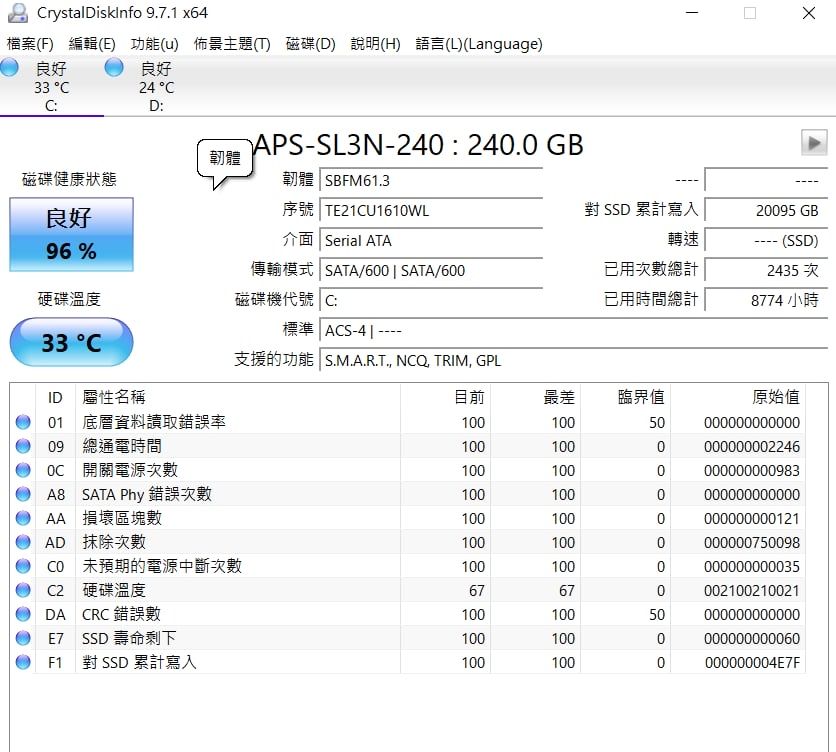Open the 磁碟(D) menu

310,44
